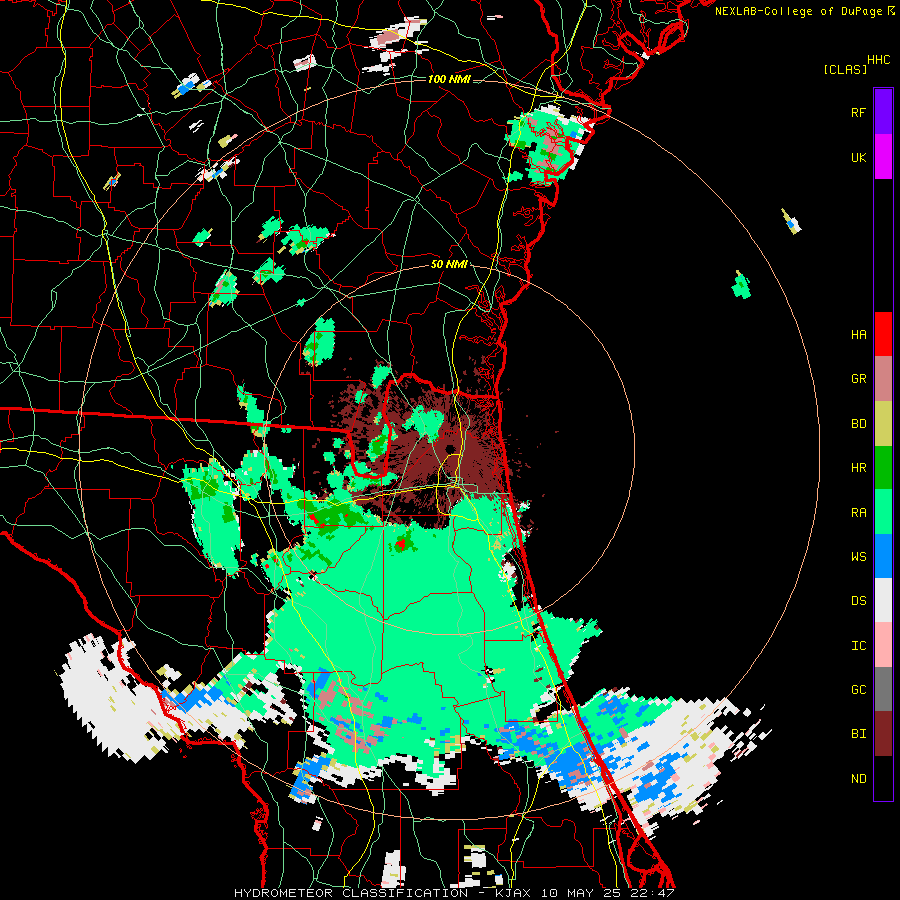Click the RF legend label
This screenshot has height=900, width=900.
coord(858,112)
